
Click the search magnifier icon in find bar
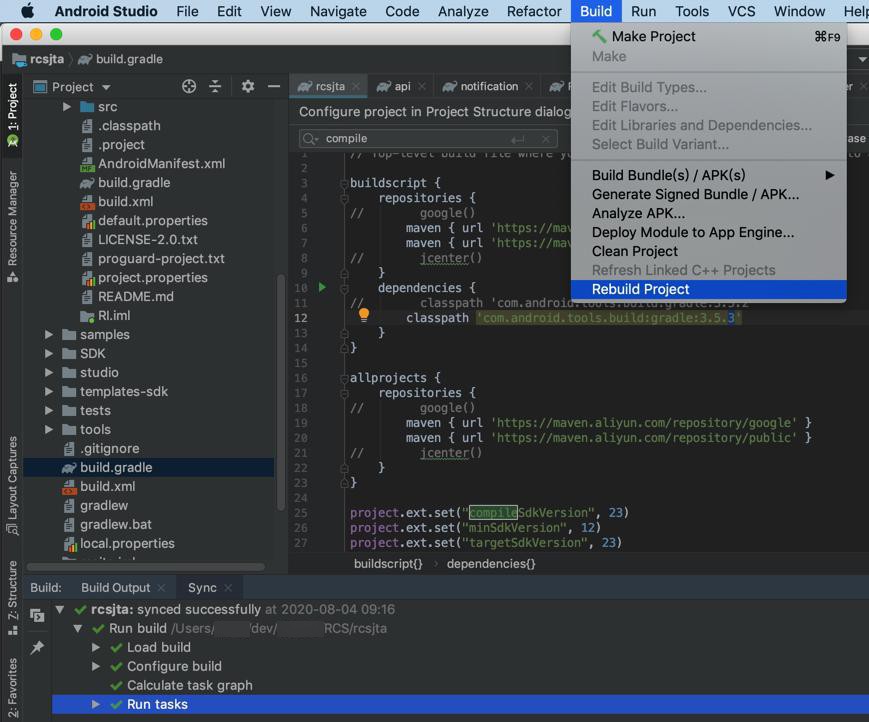pyautogui.click(x=310, y=139)
